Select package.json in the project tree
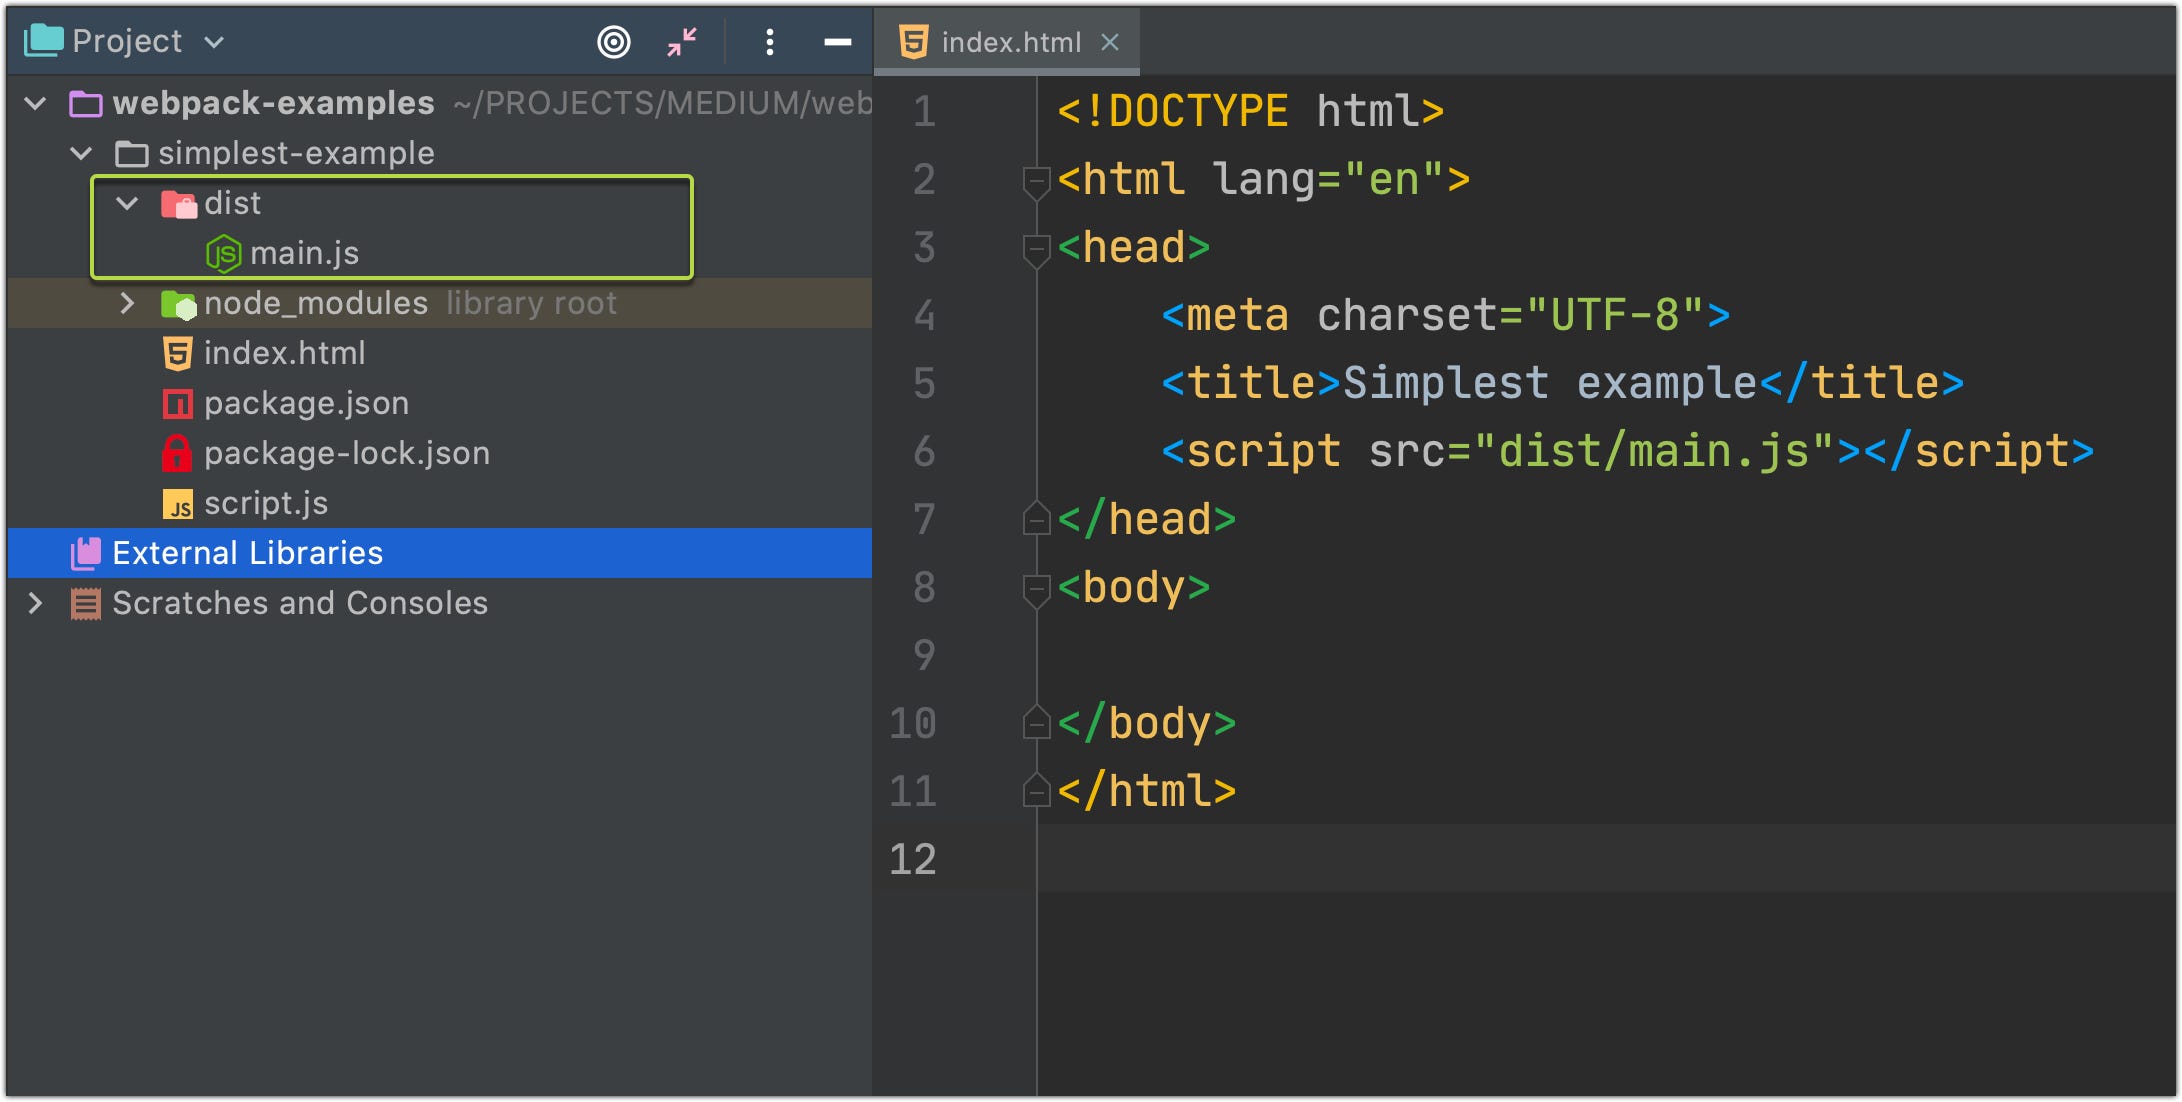The image size is (2182, 1102). coord(306,403)
